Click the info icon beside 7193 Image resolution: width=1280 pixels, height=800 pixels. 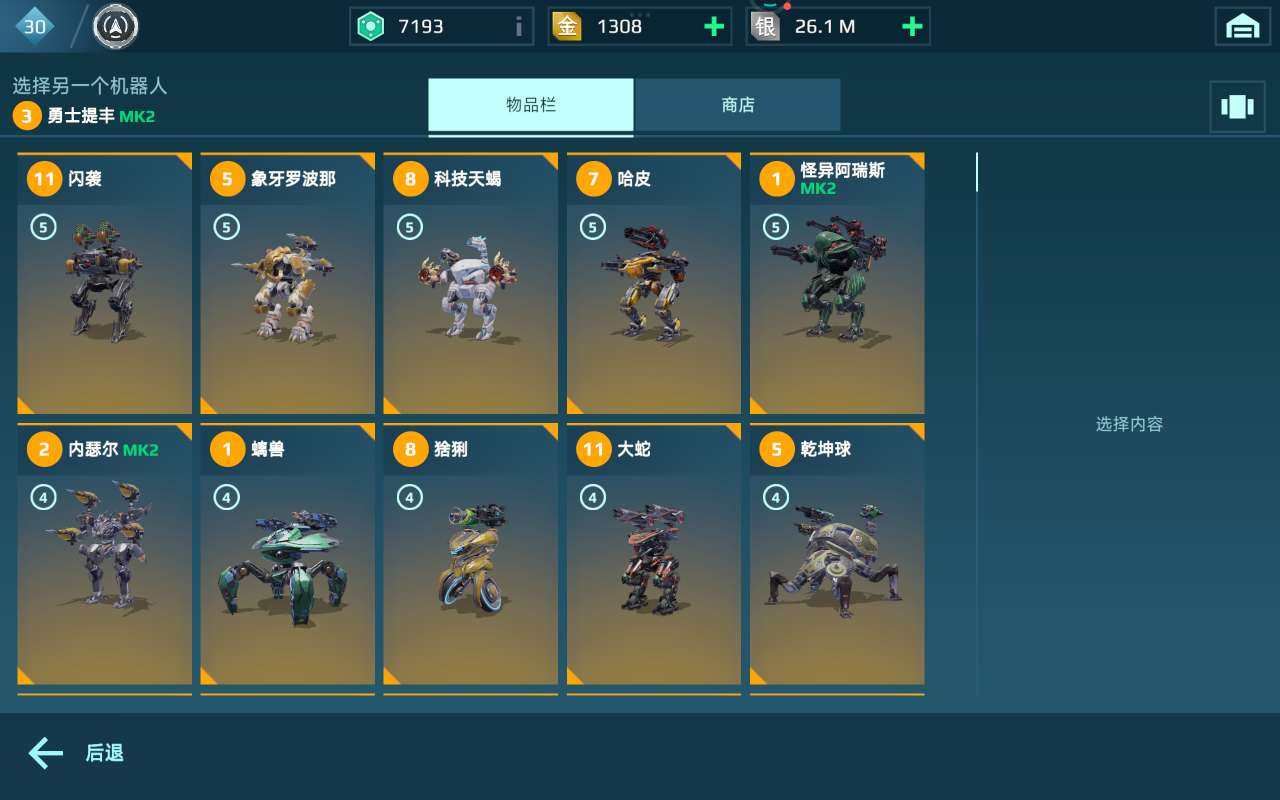[518, 27]
